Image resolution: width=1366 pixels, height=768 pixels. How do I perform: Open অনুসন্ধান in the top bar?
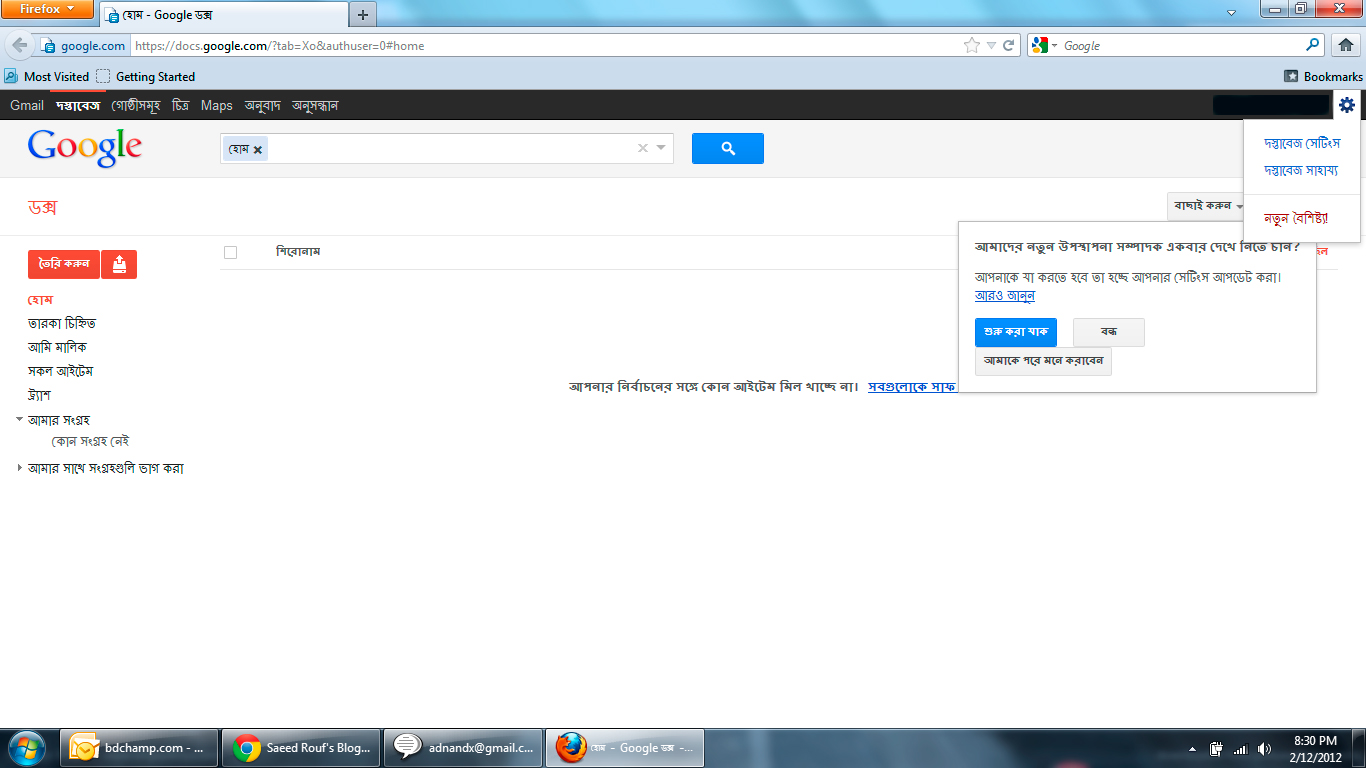(x=315, y=105)
